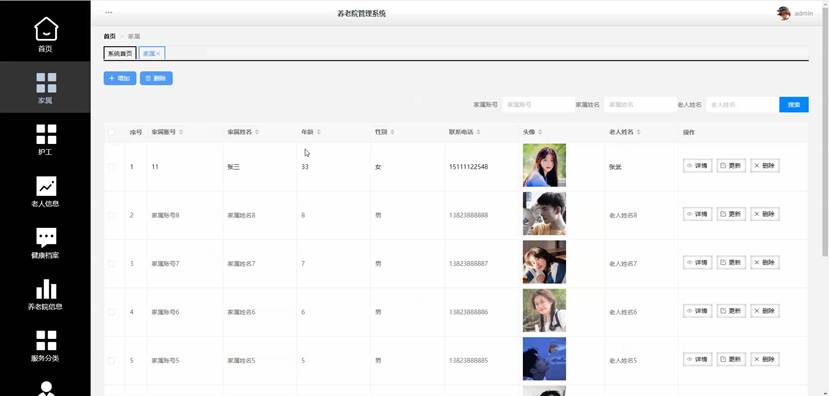Open the 老人信息 chart icon in sidebar
829x396 pixels.
[x=46, y=186]
